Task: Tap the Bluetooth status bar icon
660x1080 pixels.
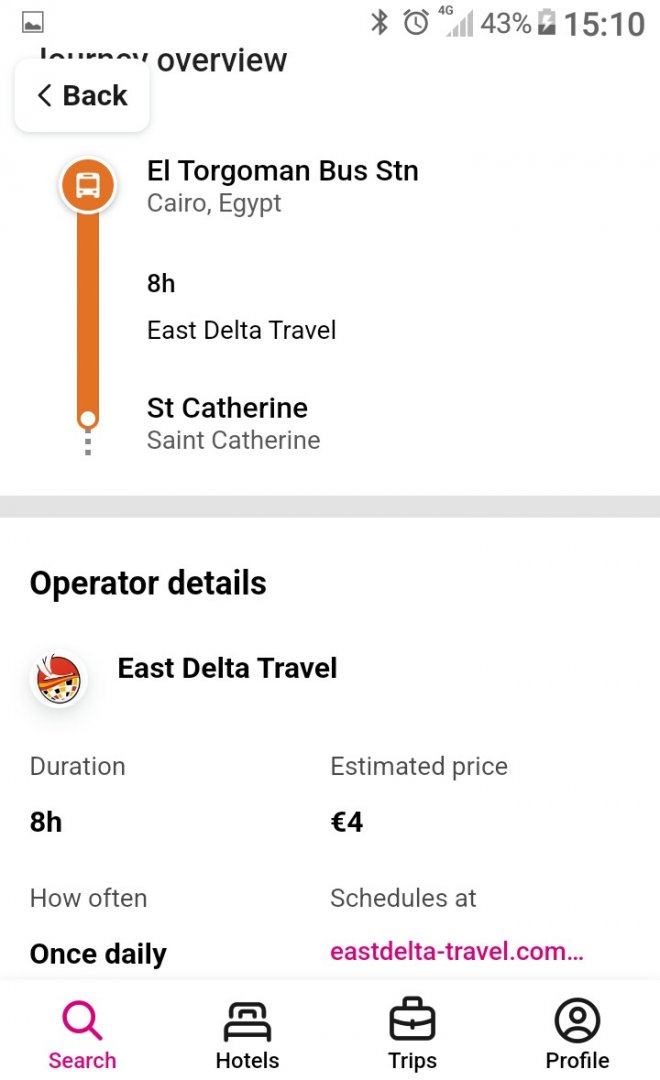Action: click(379, 22)
